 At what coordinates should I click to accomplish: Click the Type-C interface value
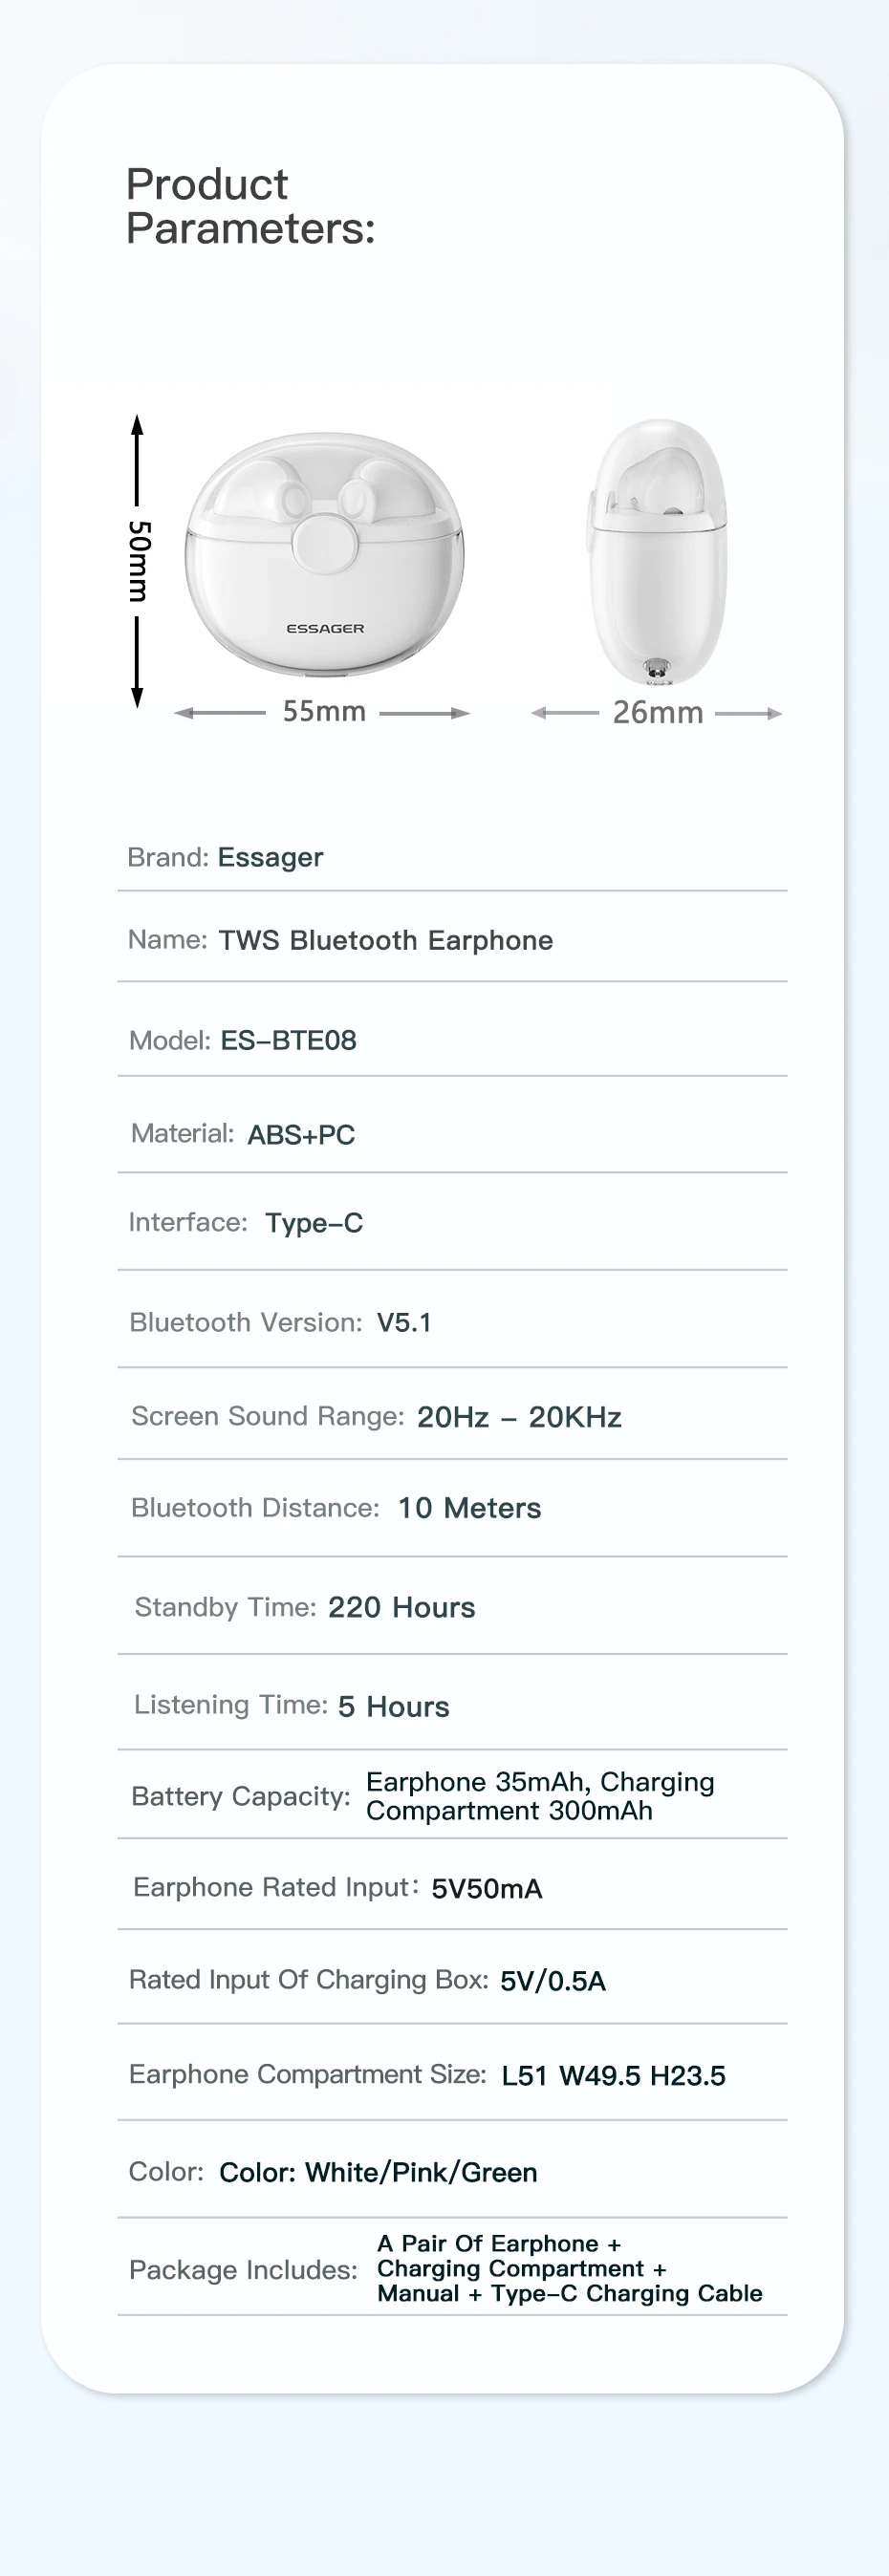point(314,1223)
